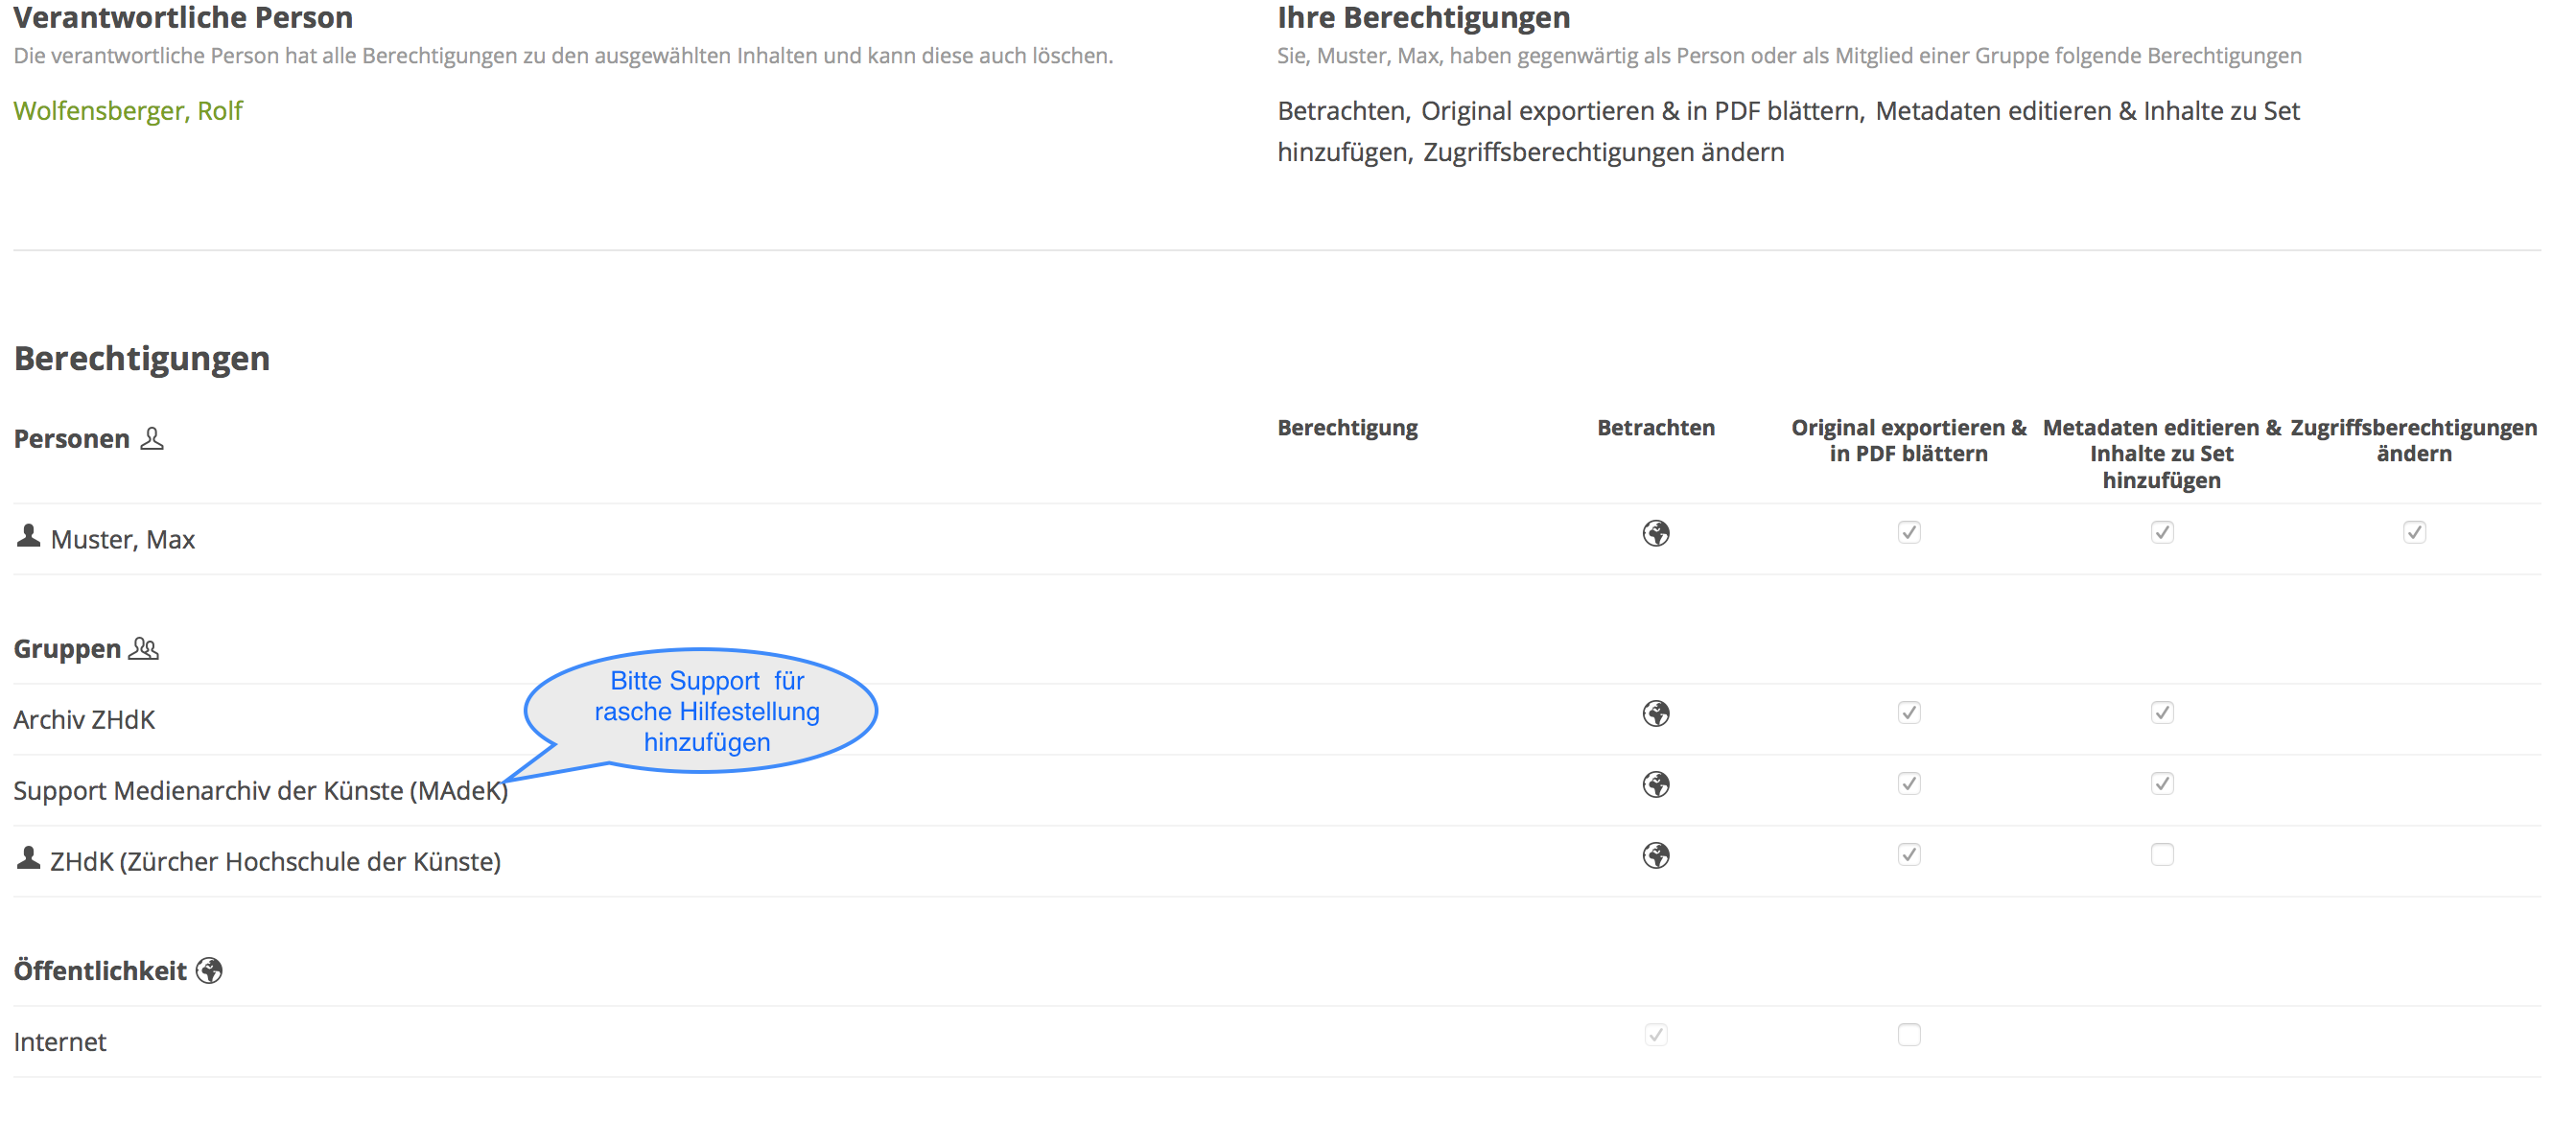Open Wolfensberger, Rolf profile link
The width and height of the screenshot is (2576, 1145).
click(x=128, y=110)
